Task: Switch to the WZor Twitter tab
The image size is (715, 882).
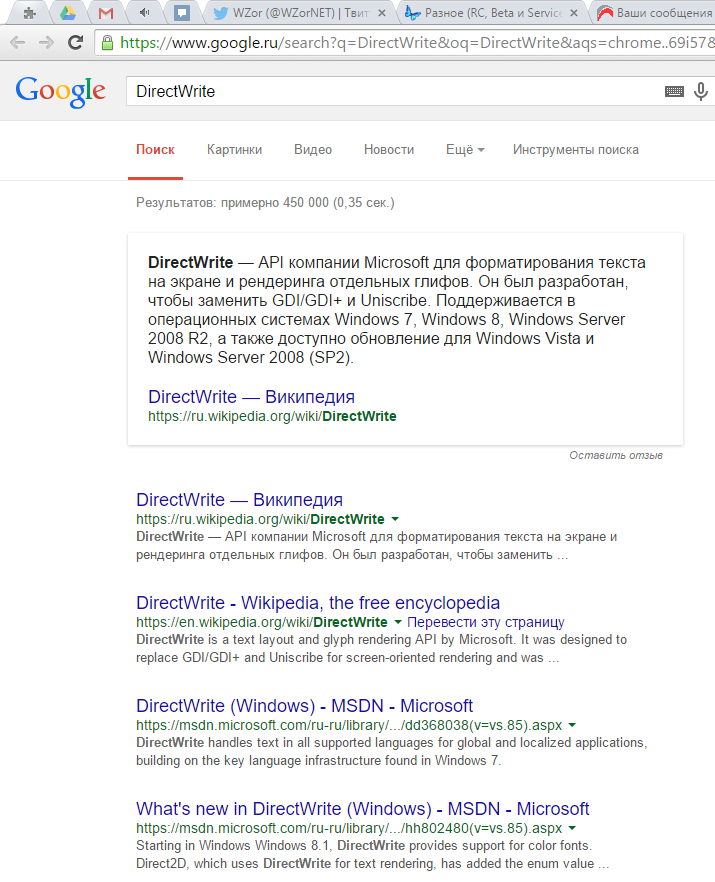Action: pos(299,12)
